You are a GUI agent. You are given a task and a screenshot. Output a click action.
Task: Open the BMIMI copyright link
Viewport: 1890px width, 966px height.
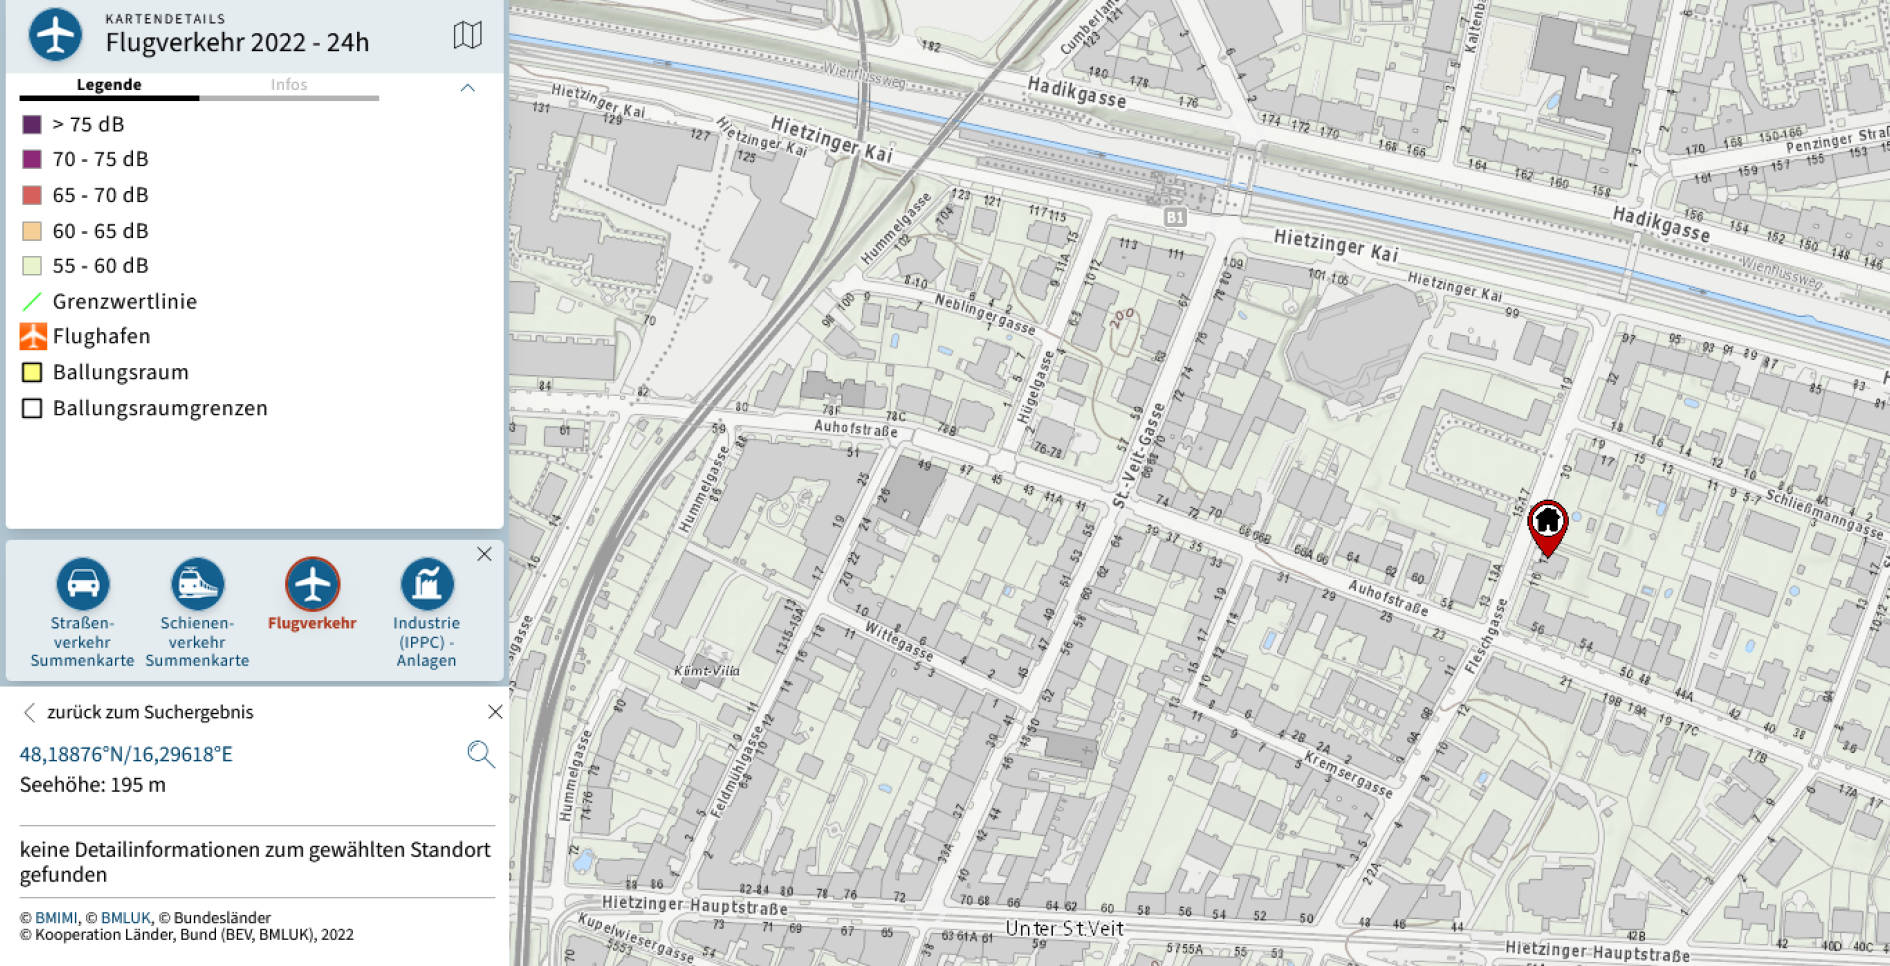coord(56,918)
